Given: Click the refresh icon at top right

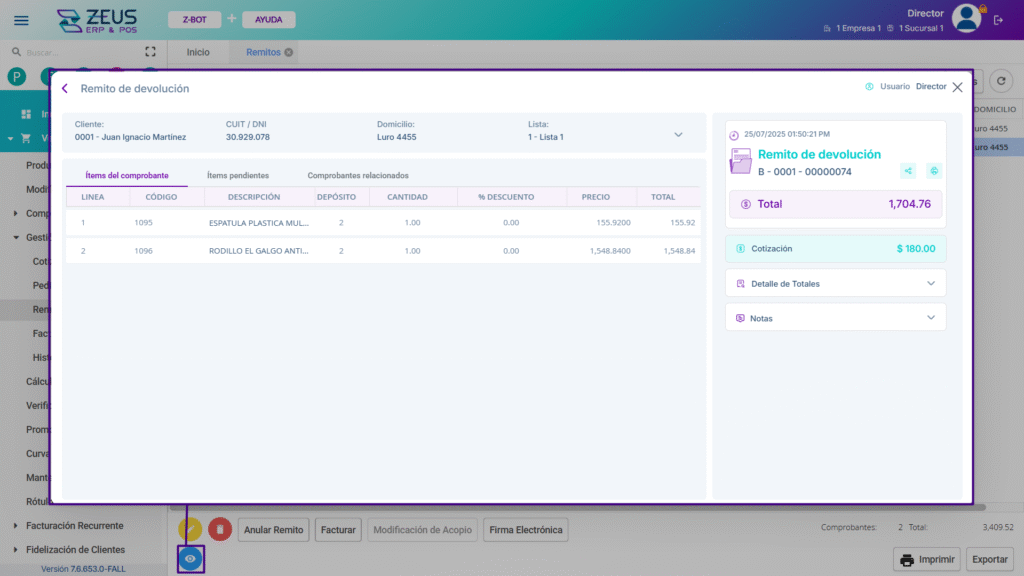Looking at the screenshot, I should click(x=1000, y=81).
